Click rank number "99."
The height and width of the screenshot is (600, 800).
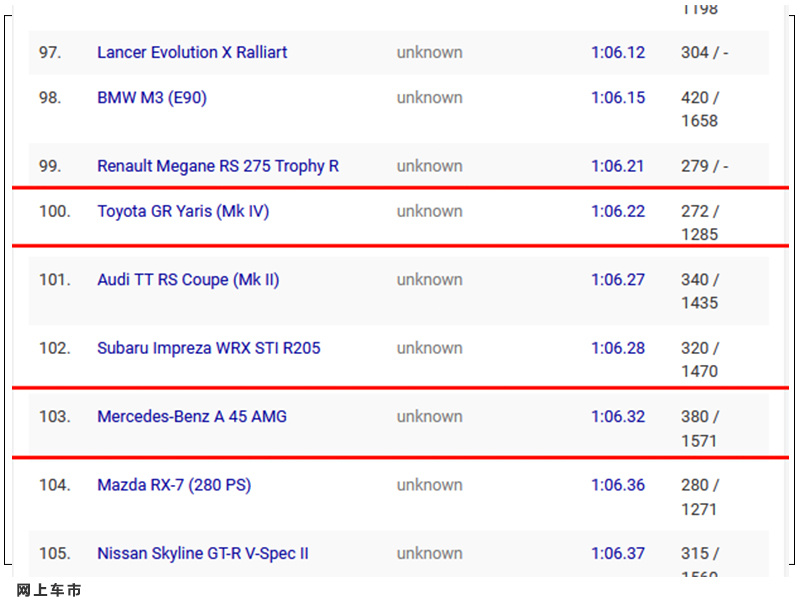coord(50,166)
